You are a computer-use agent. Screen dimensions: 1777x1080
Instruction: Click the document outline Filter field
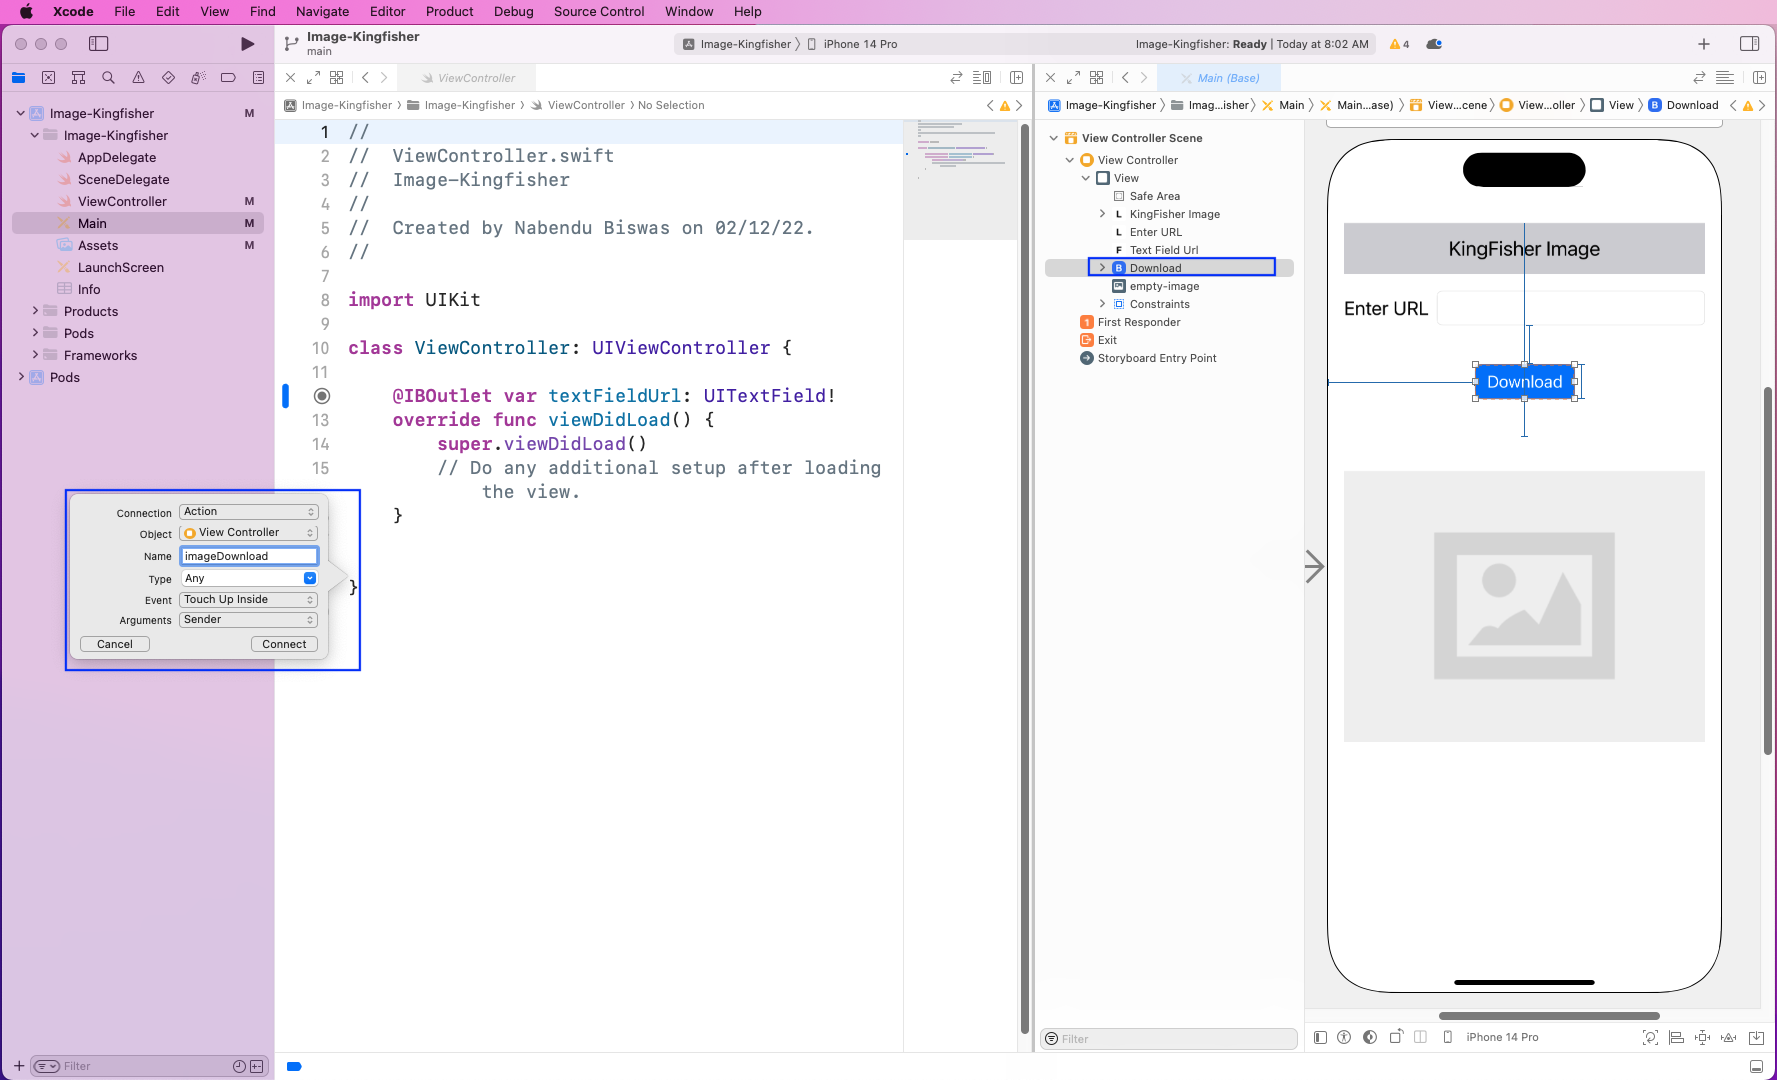click(x=1169, y=1039)
